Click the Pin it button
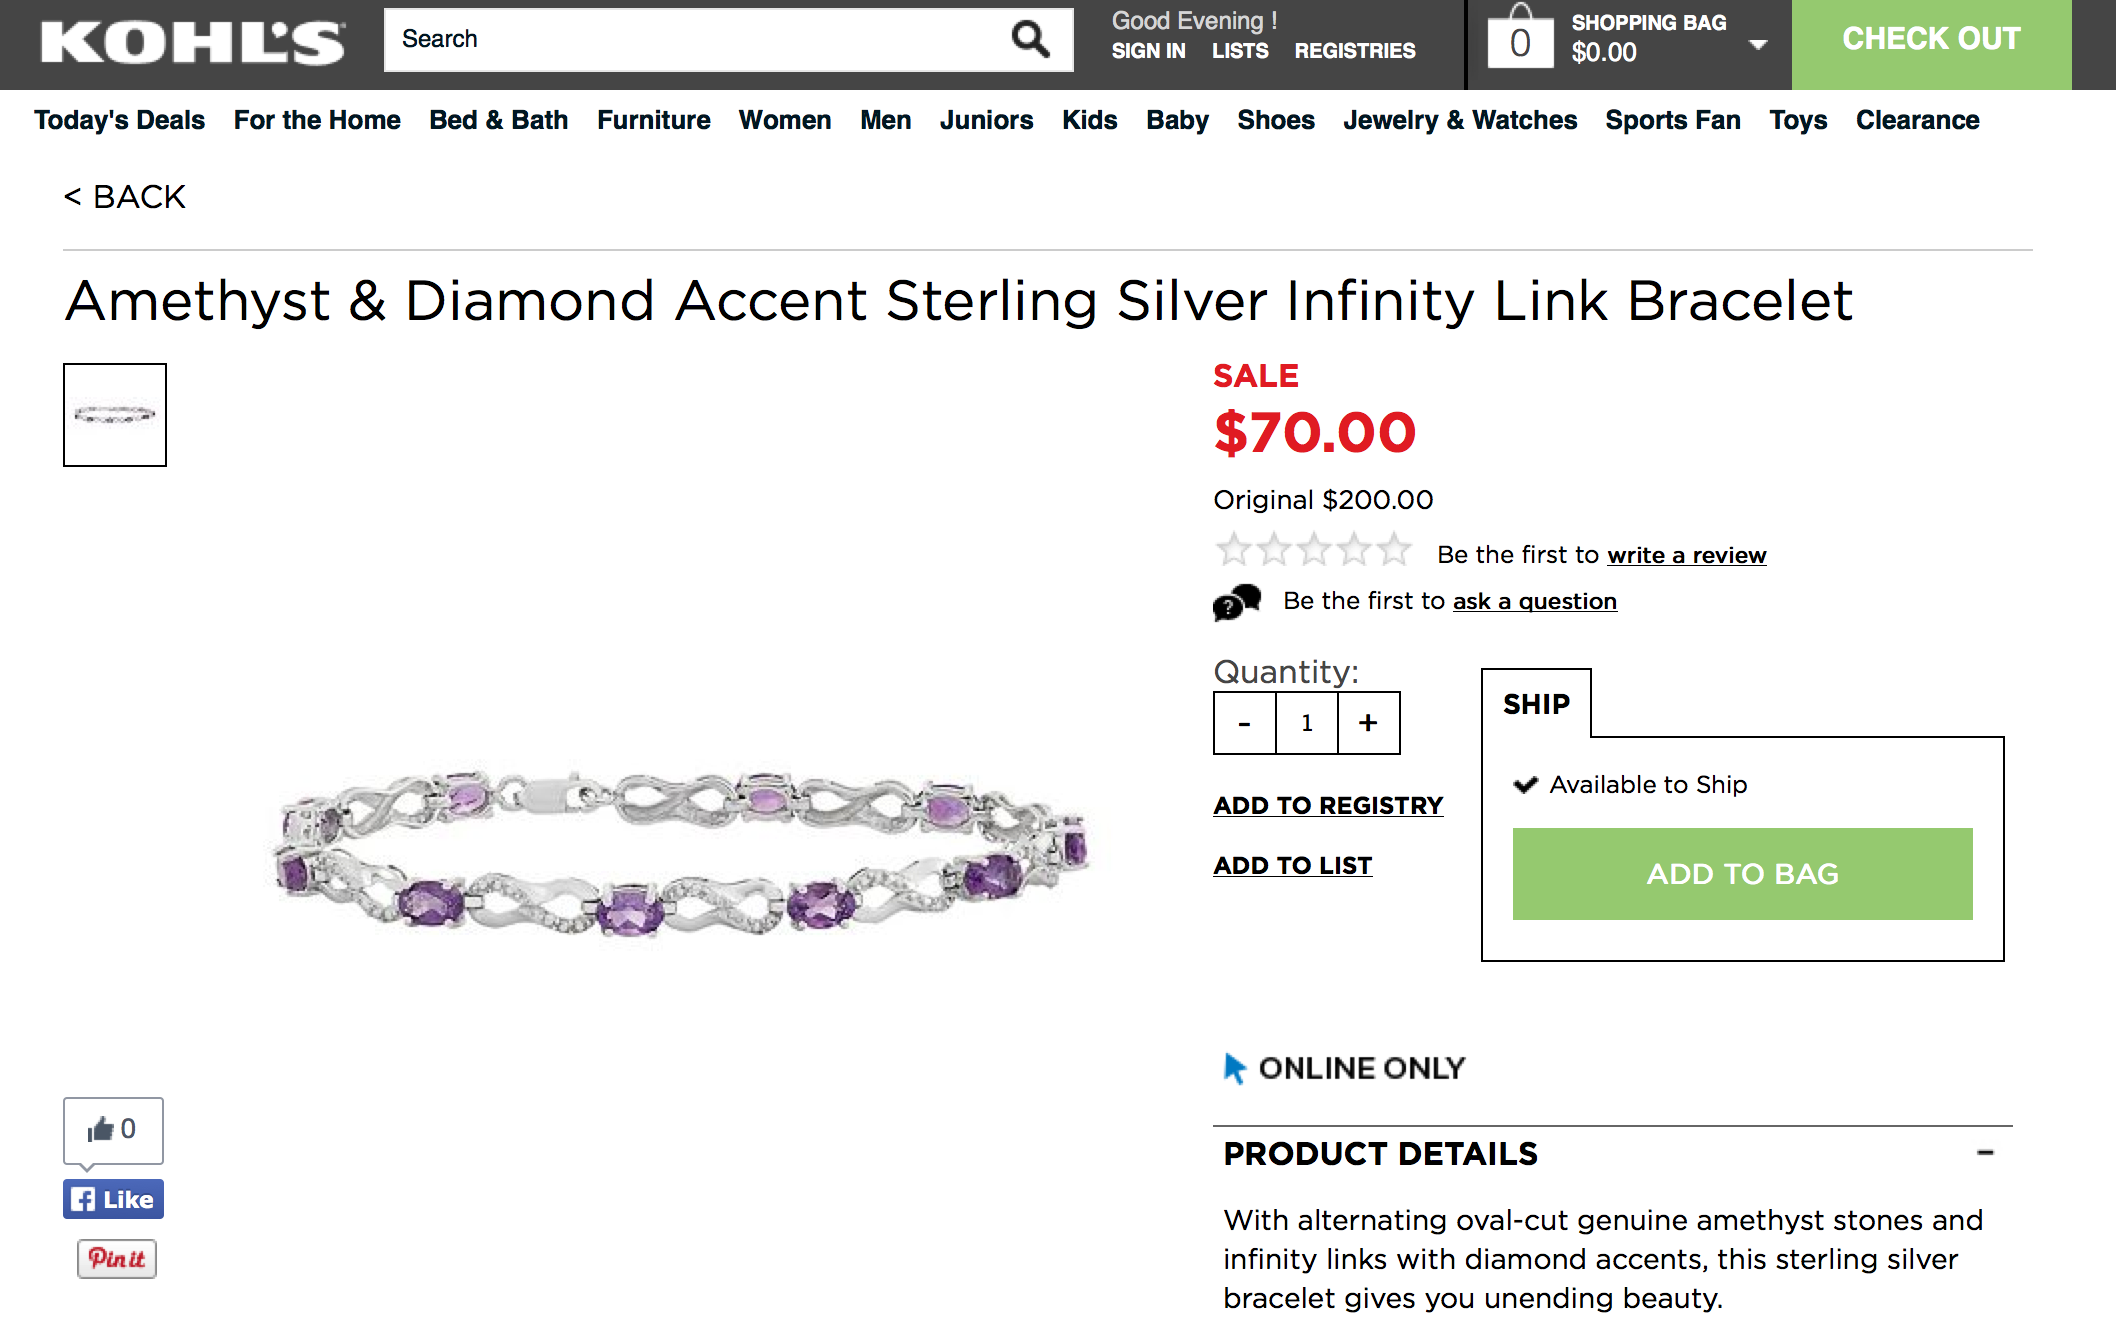This screenshot has width=2116, height=1342. point(117,1258)
